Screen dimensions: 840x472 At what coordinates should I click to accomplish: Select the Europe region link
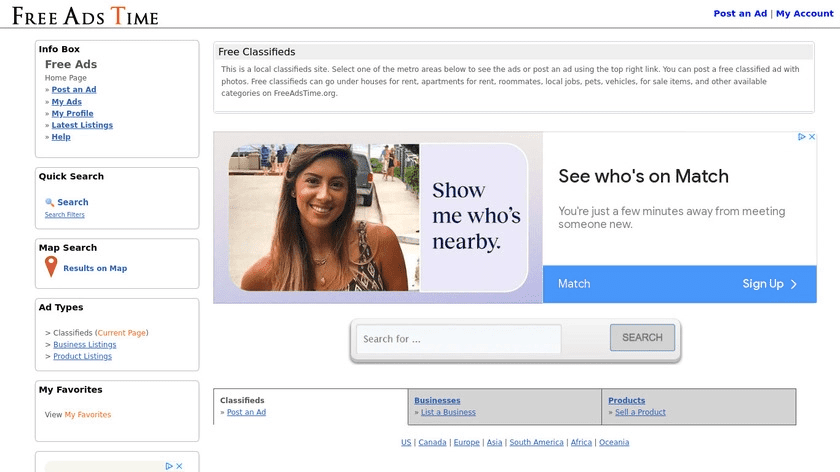point(467,442)
